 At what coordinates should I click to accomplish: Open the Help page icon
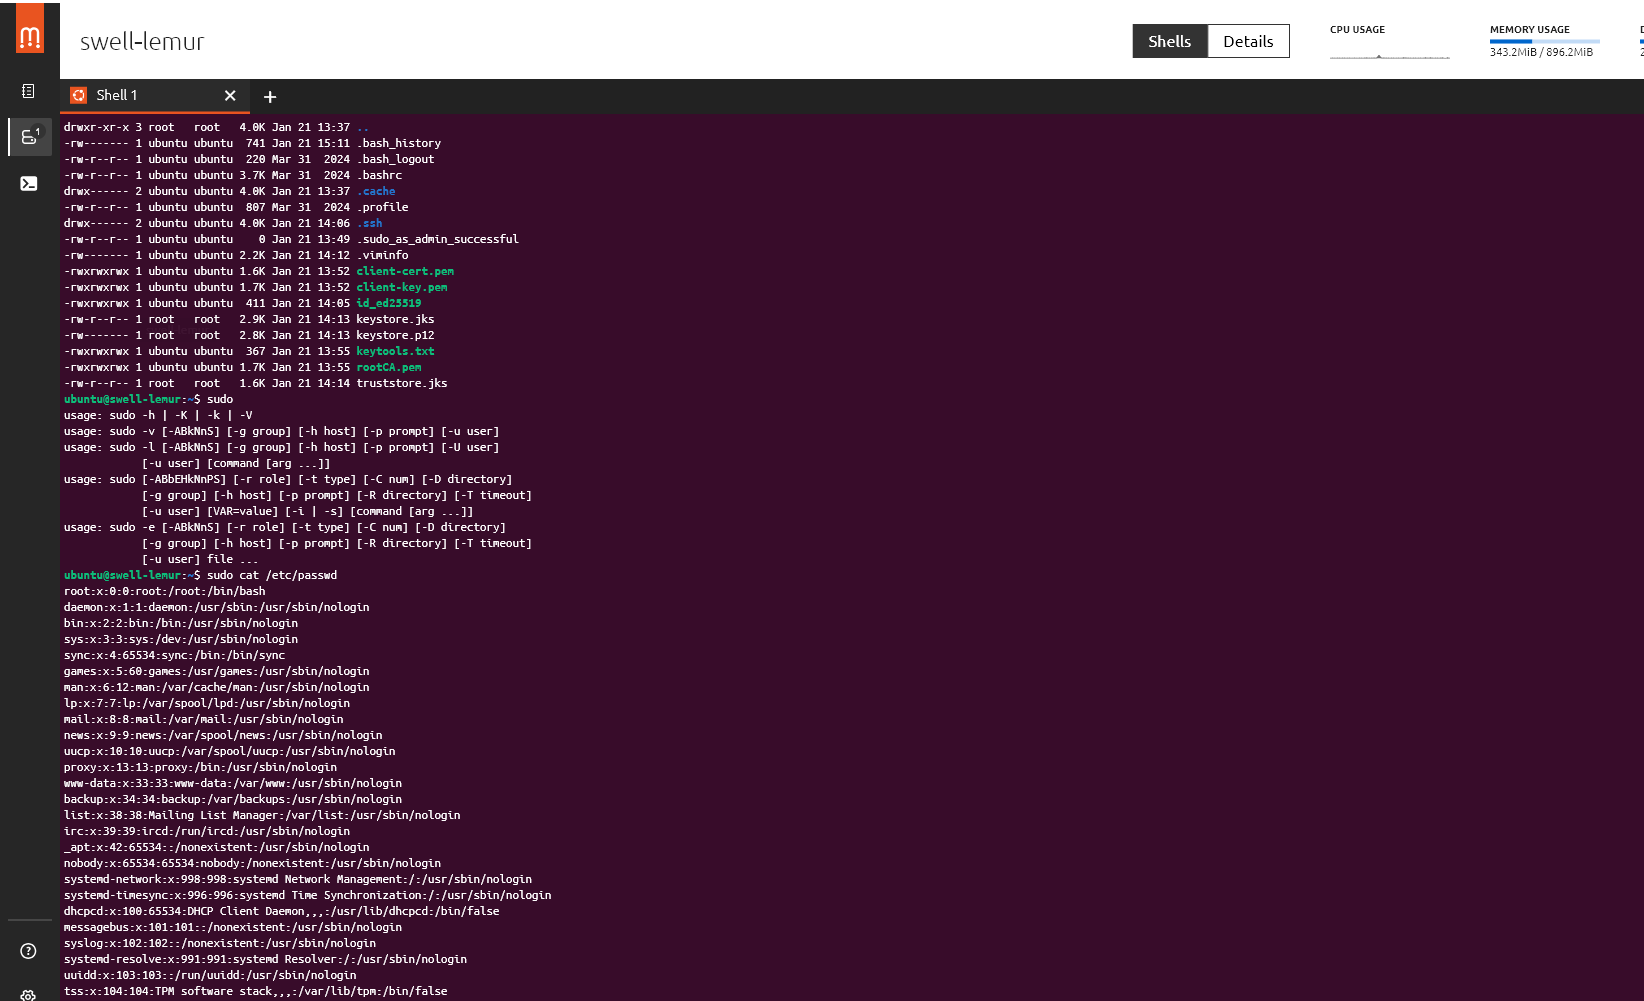[28, 951]
